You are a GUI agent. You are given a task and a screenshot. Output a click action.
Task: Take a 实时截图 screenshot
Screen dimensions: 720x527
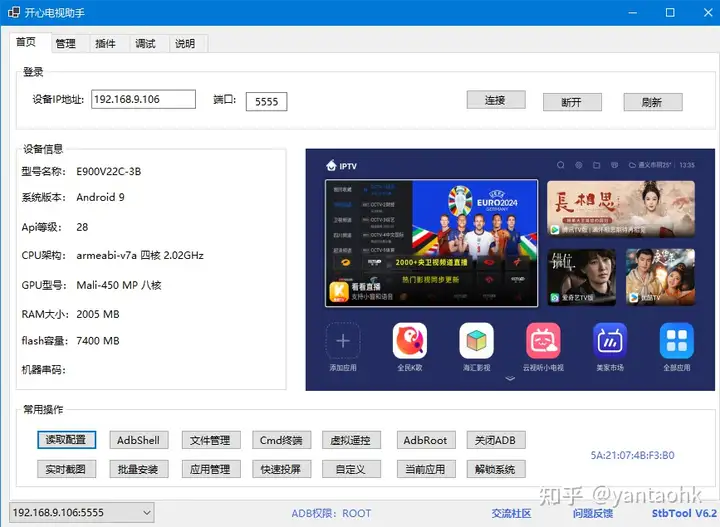[66, 469]
